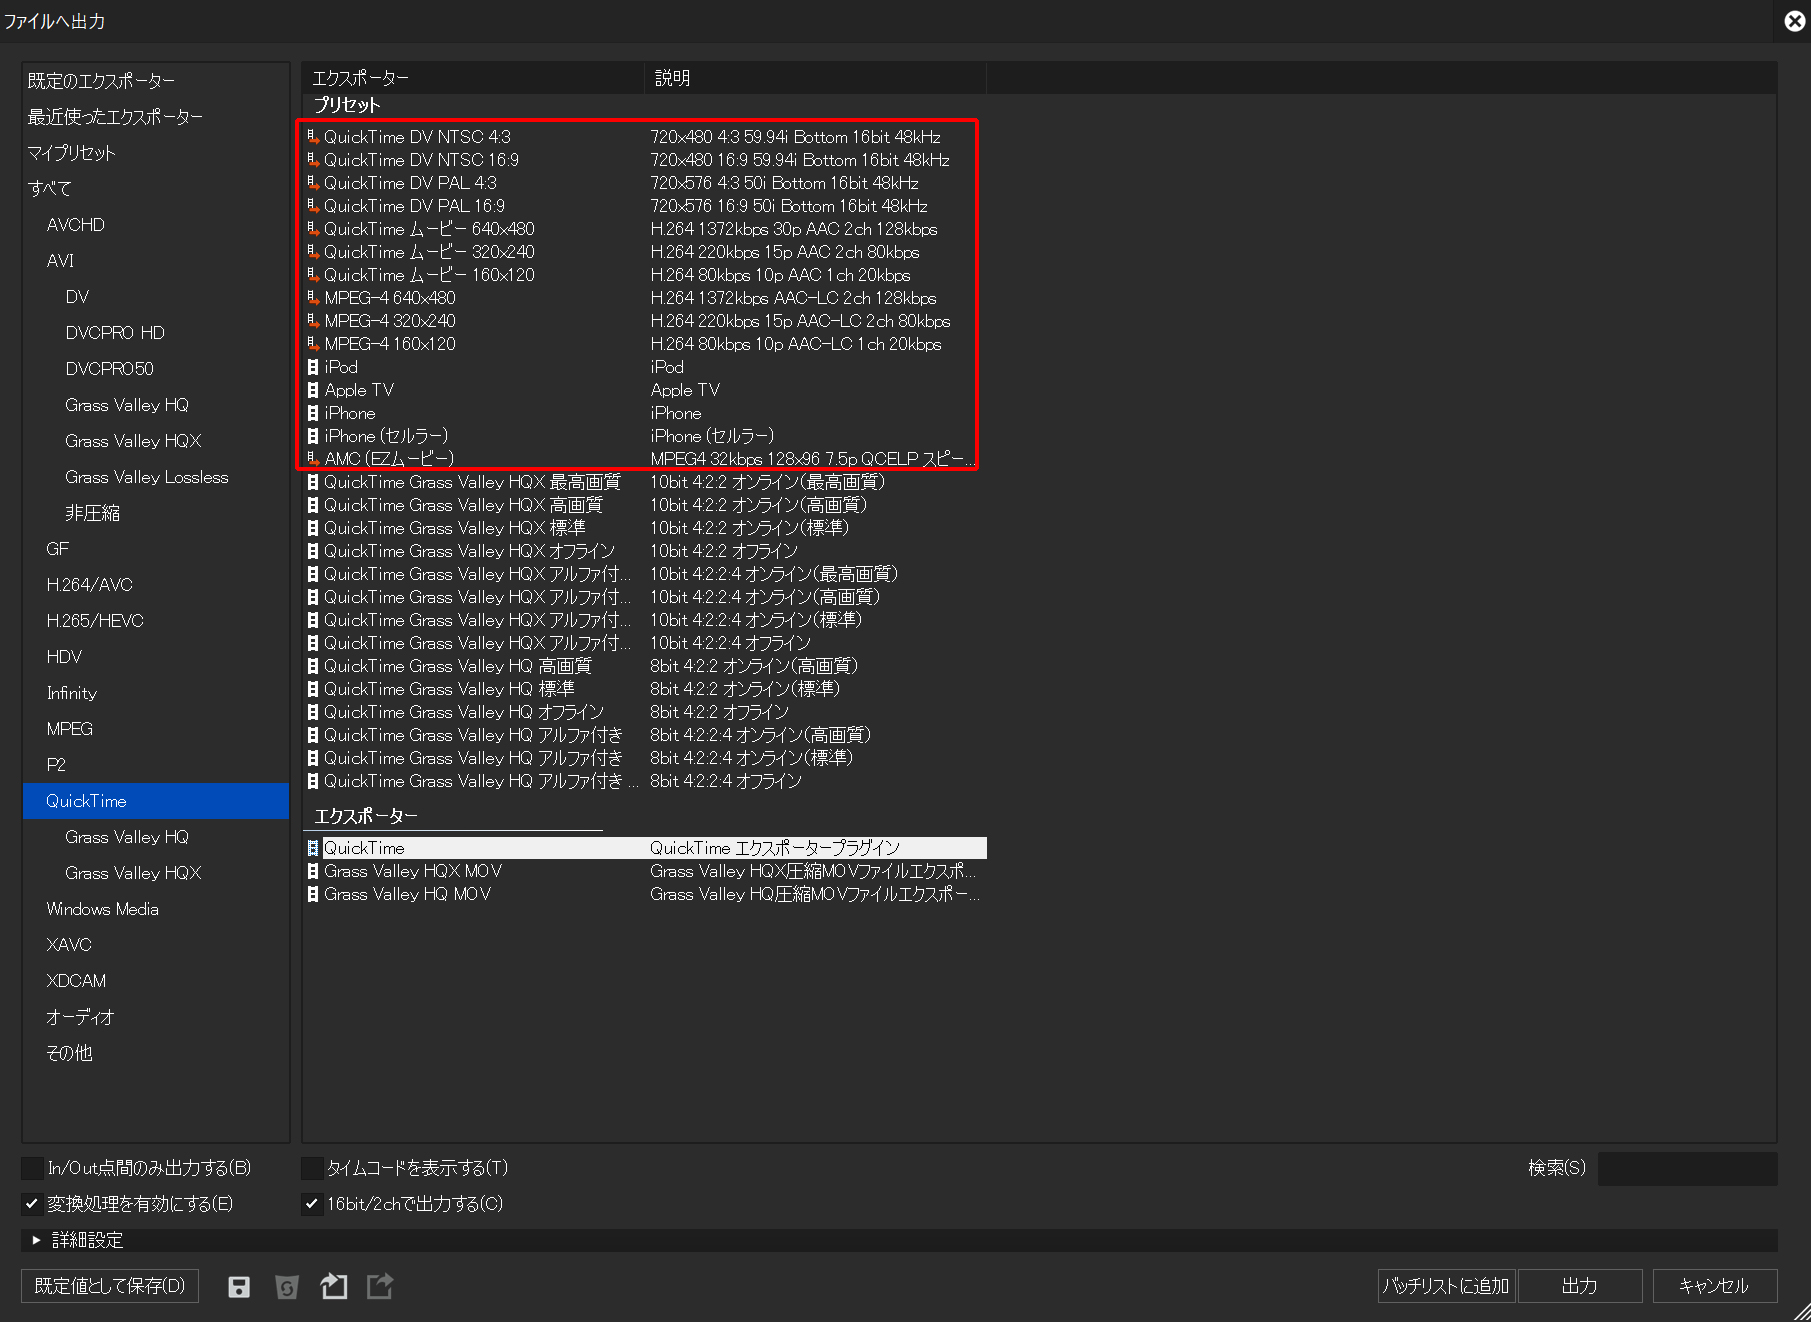Screen dimensions: 1811x1322
Task: Click the export preset icon
Action: (380, 1286)
